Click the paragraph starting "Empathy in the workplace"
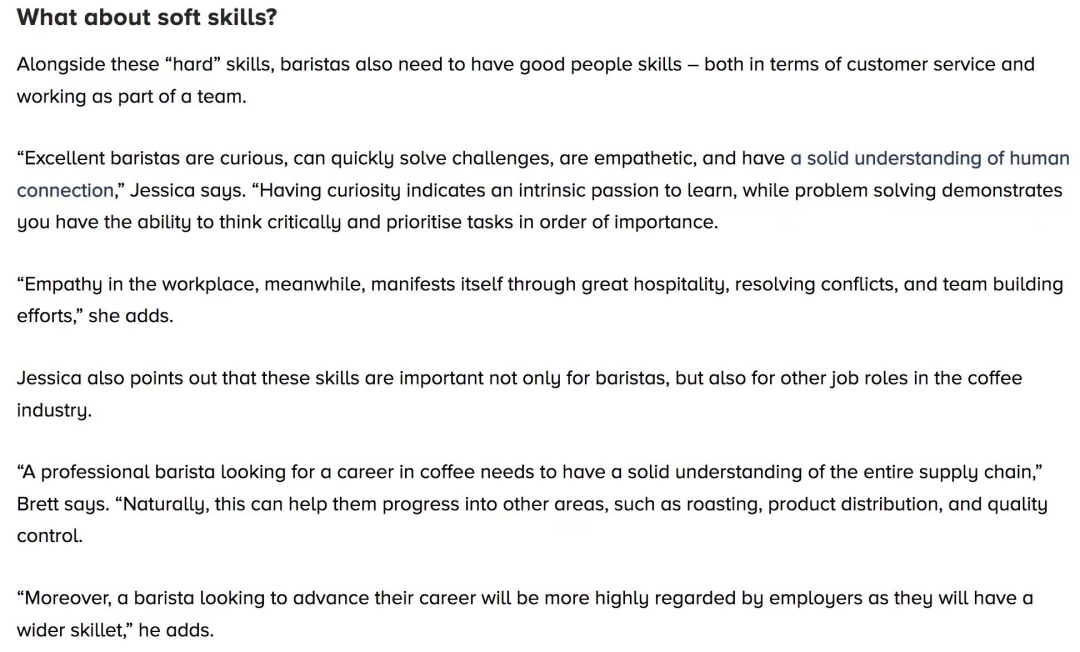This screenshot has height=652, width=1080. click(x=540, y=300)
